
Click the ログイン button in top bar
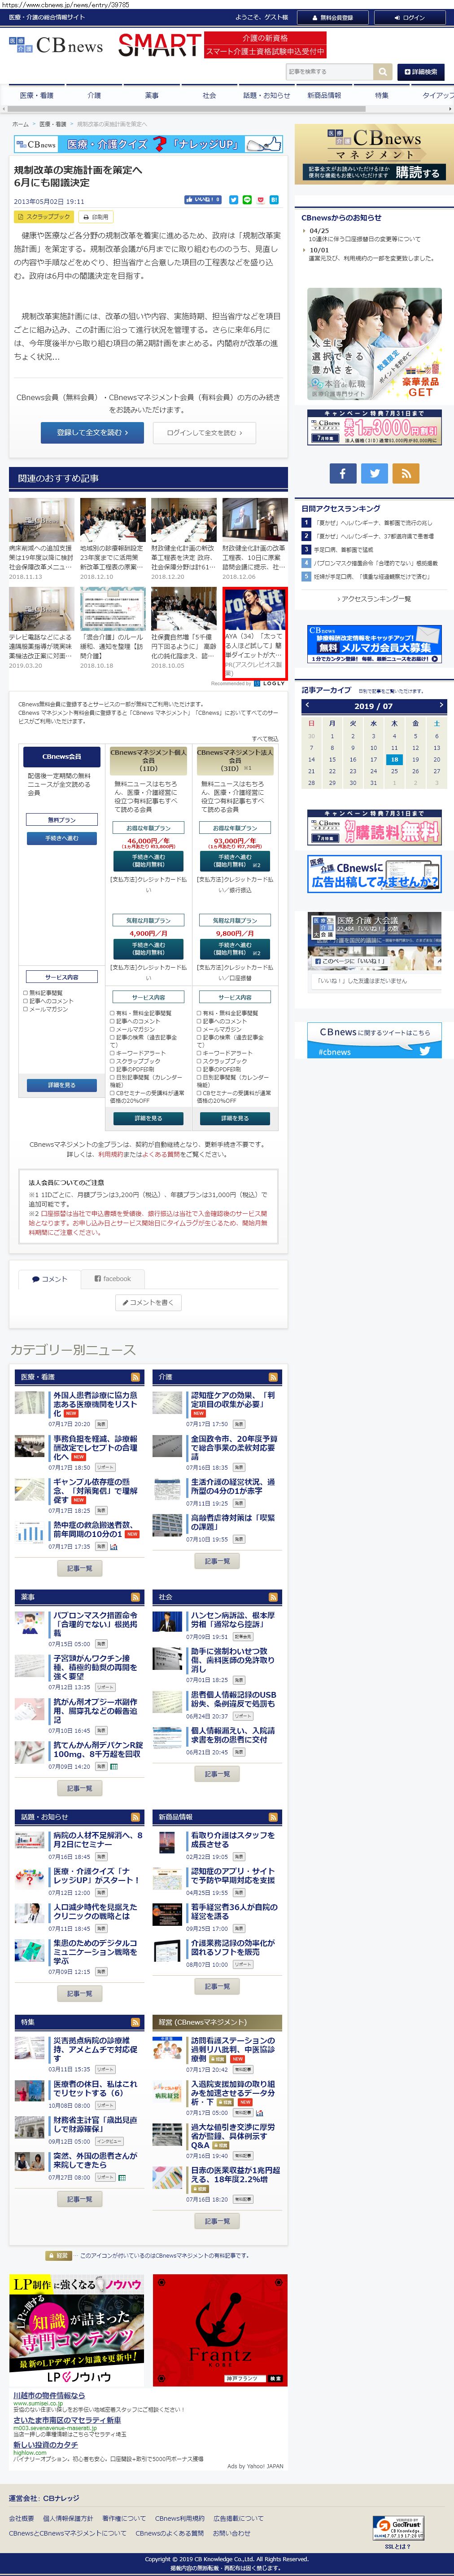pos(410,17)
